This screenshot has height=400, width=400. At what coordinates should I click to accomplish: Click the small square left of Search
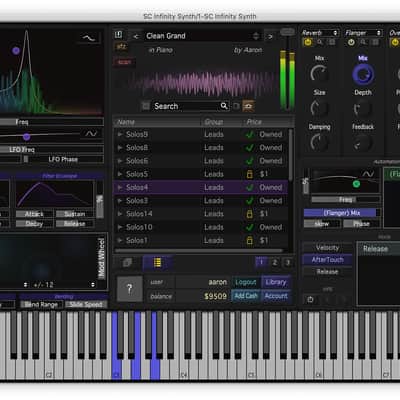146,106
